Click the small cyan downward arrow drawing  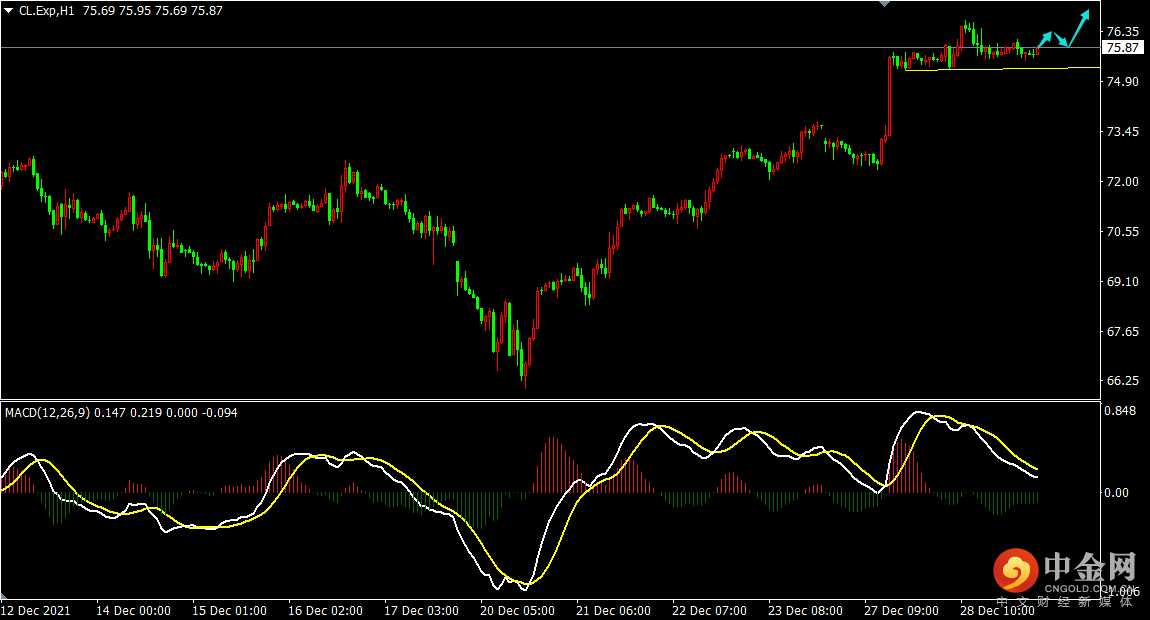tap(1061, 39)
